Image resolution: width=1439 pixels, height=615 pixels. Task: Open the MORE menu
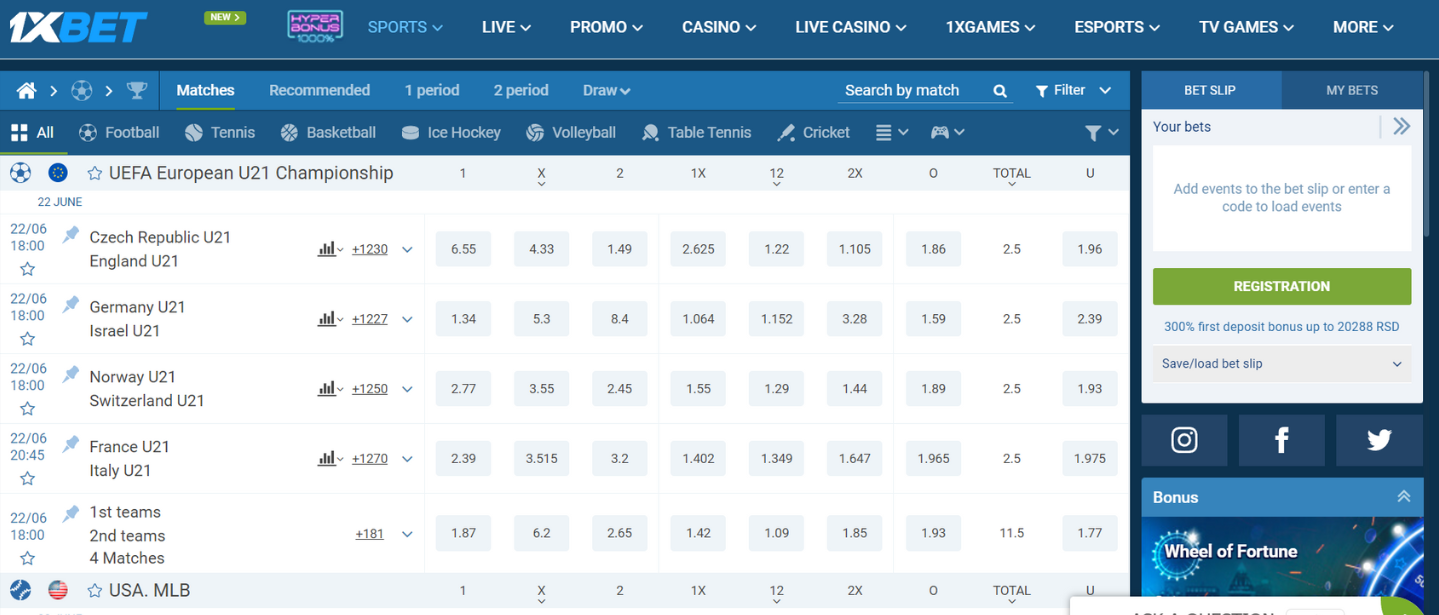1363,28
